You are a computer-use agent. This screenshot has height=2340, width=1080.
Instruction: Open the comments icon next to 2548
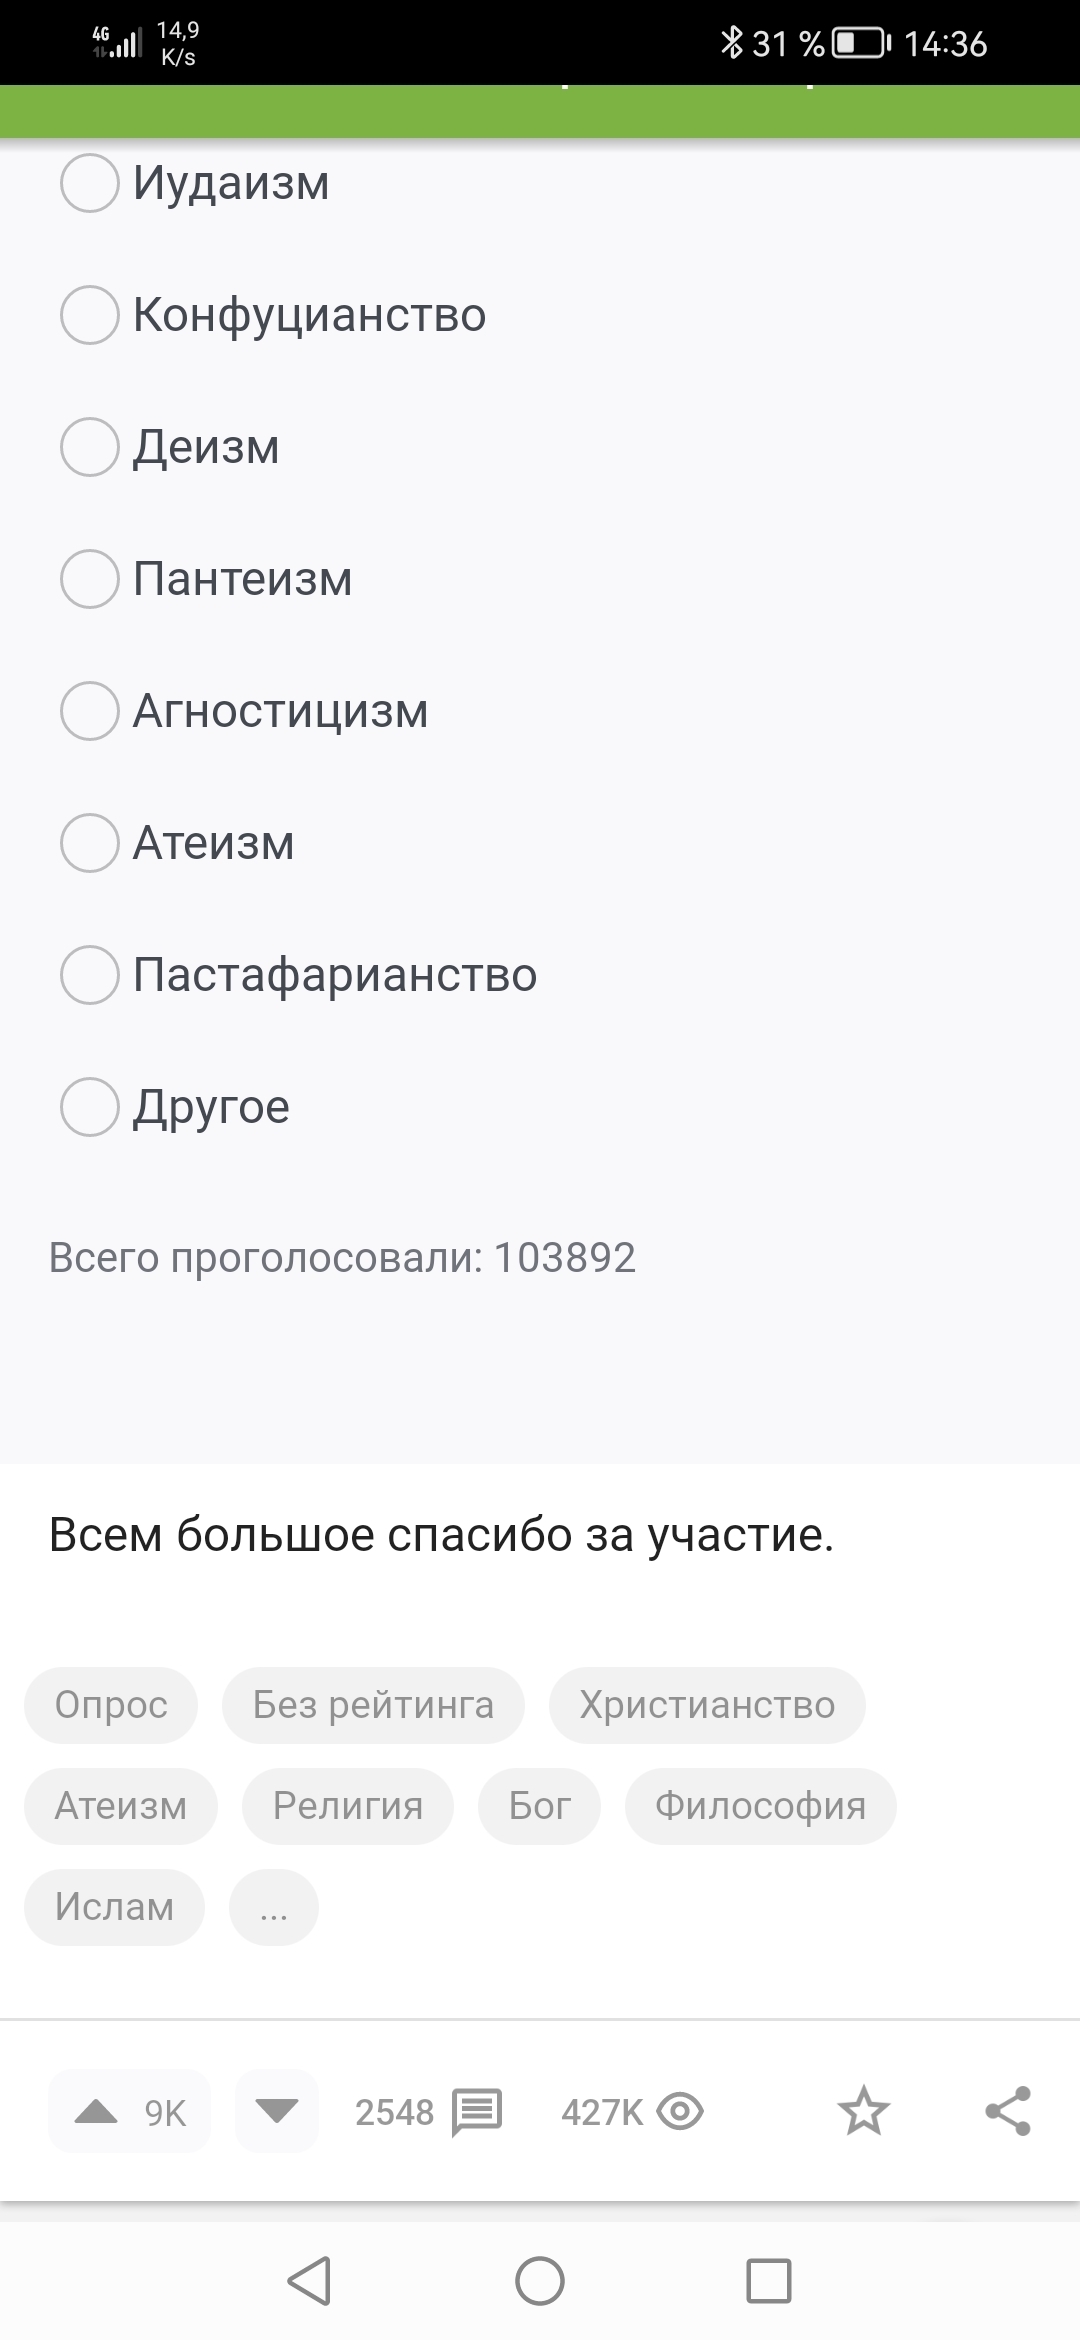477,2112
